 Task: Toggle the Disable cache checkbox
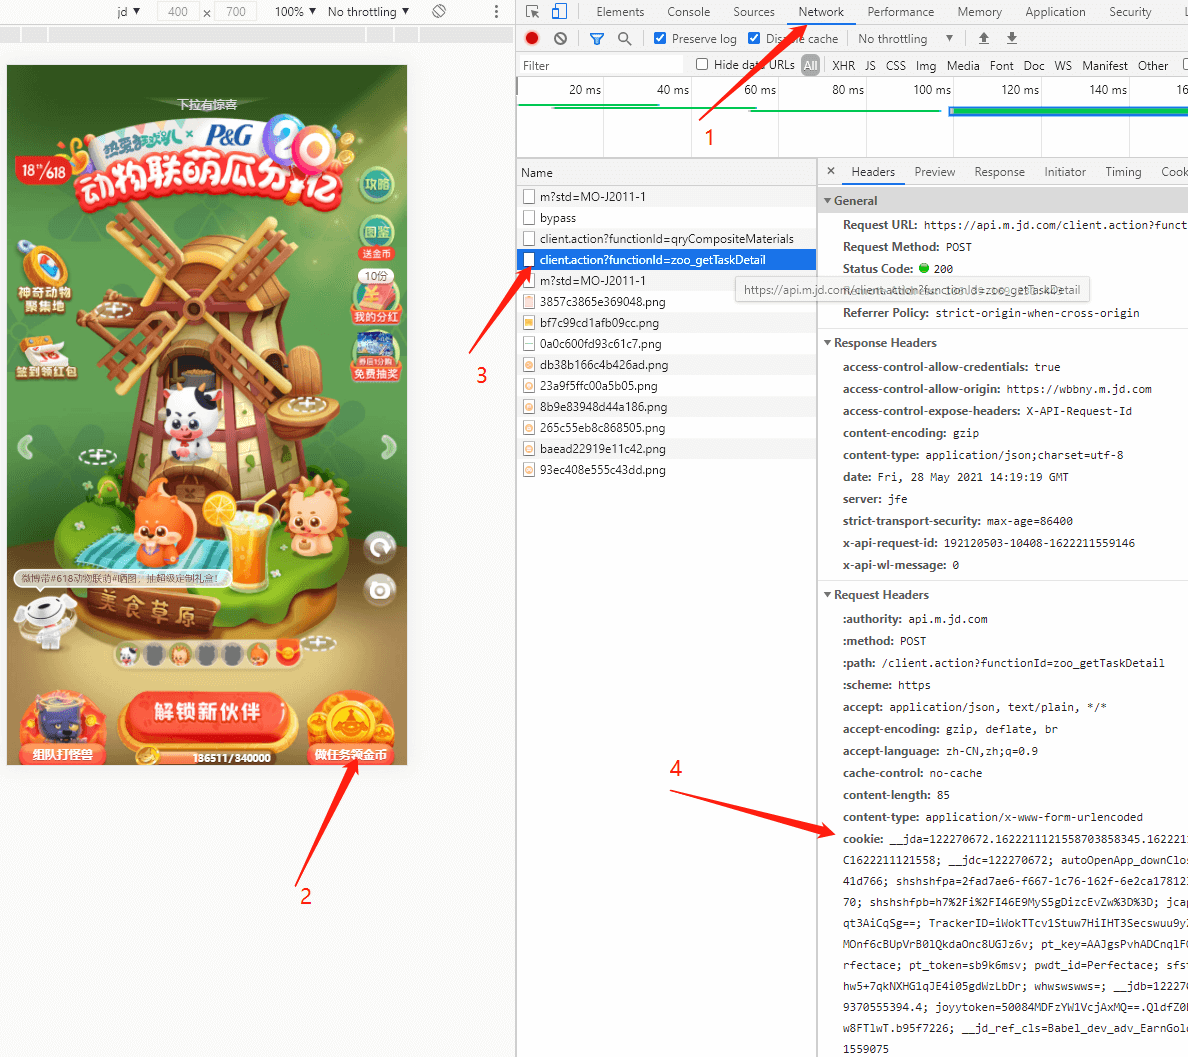pos(754,38)
